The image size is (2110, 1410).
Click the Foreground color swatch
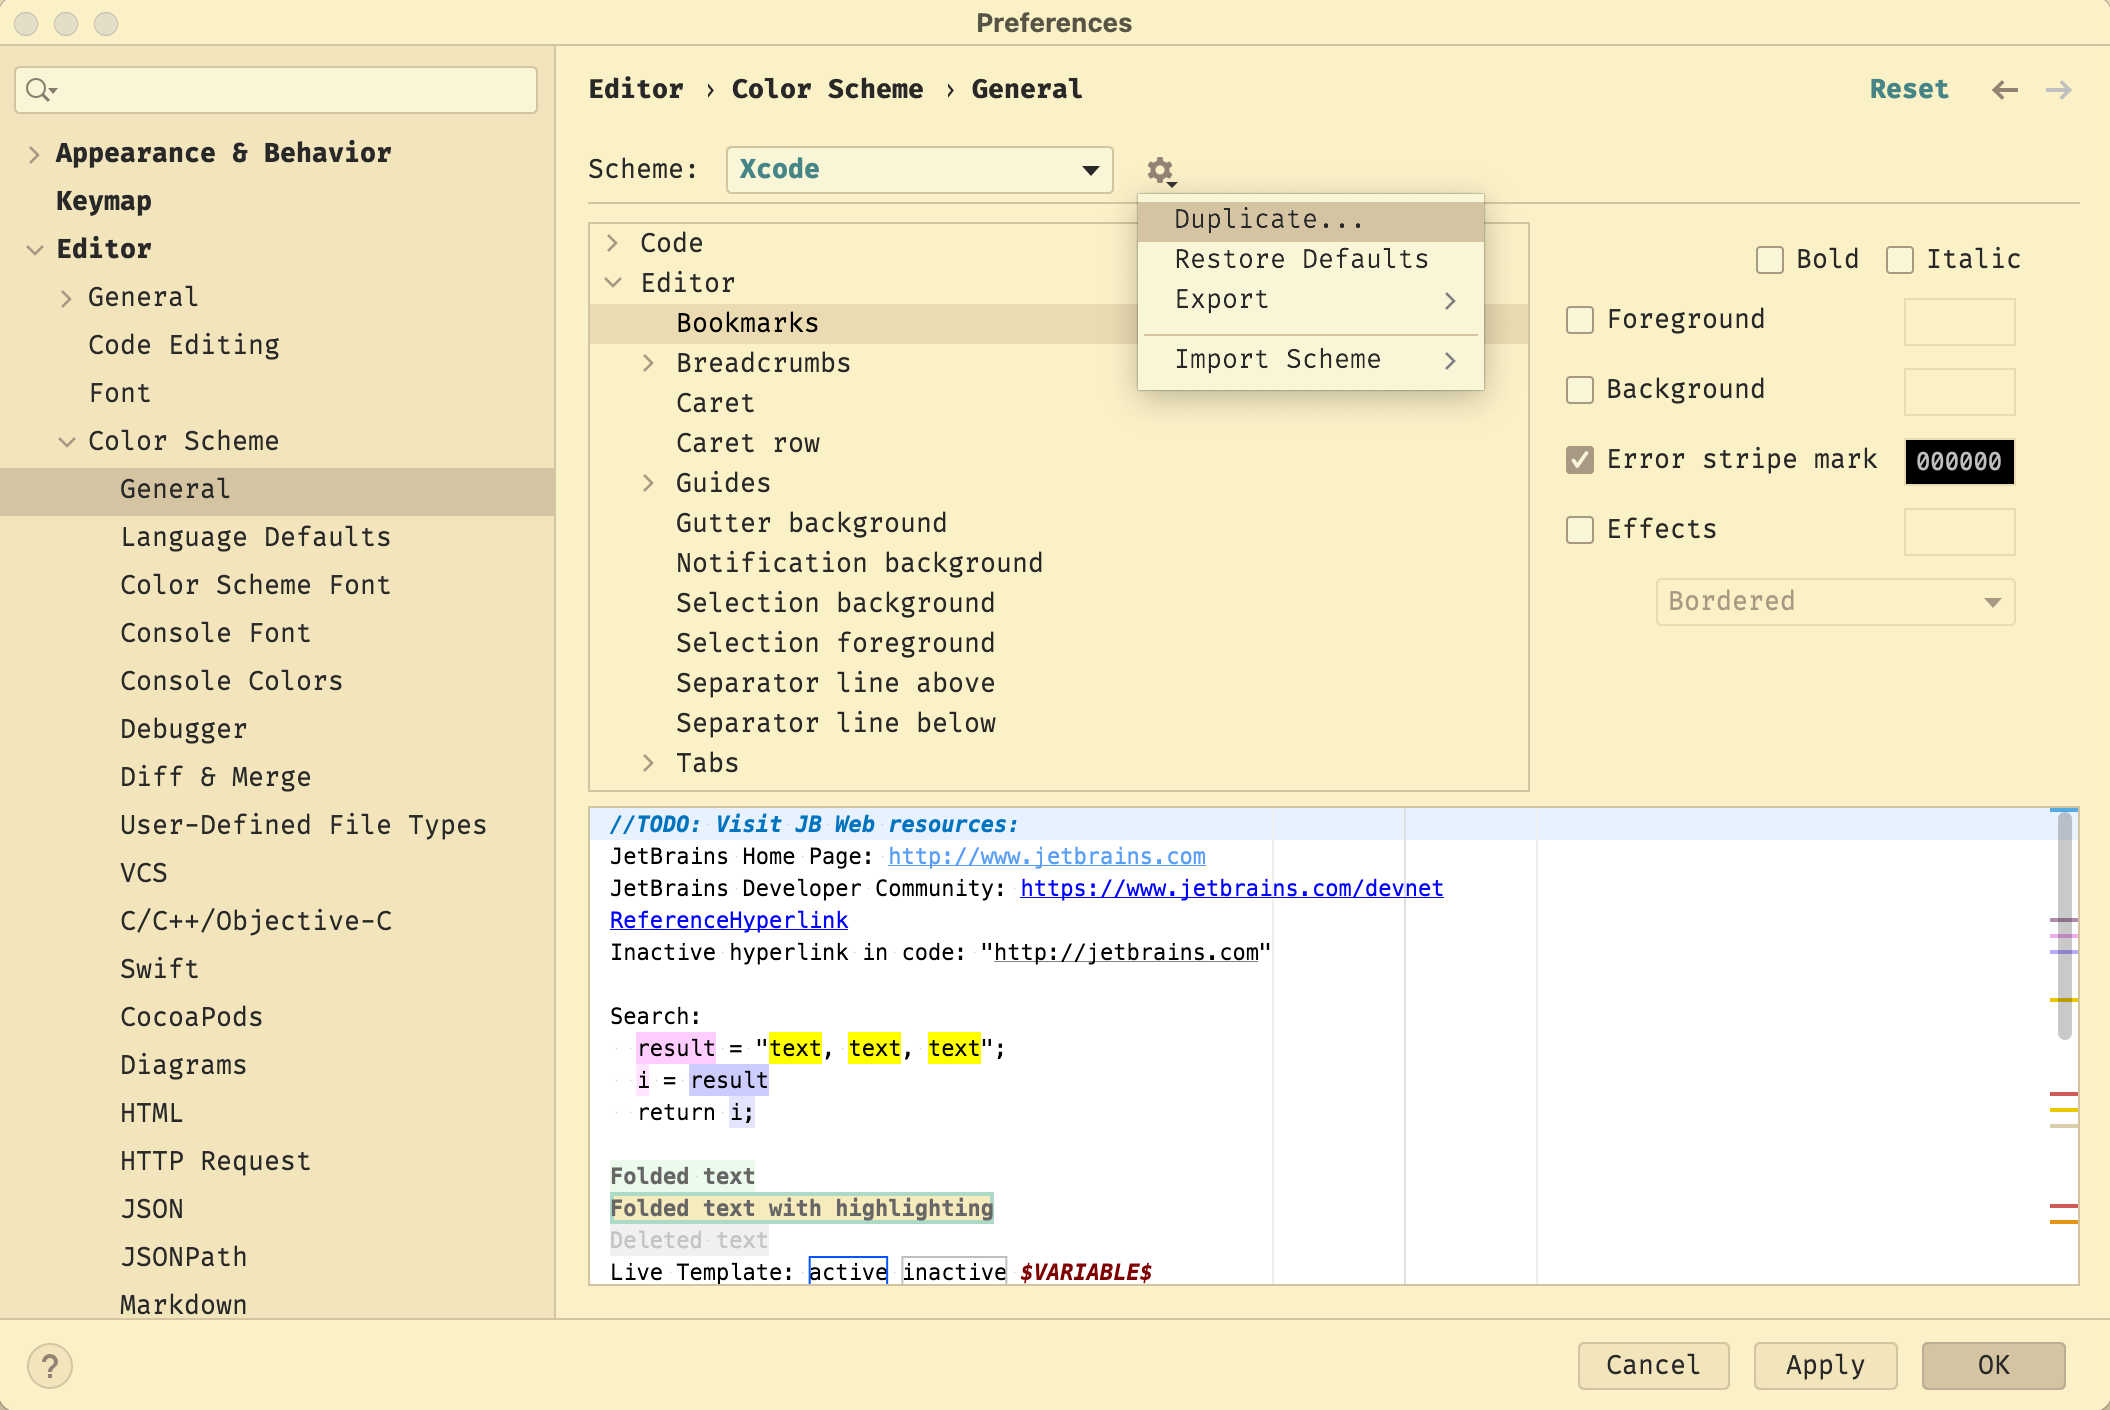click(x=1959, y=322)
